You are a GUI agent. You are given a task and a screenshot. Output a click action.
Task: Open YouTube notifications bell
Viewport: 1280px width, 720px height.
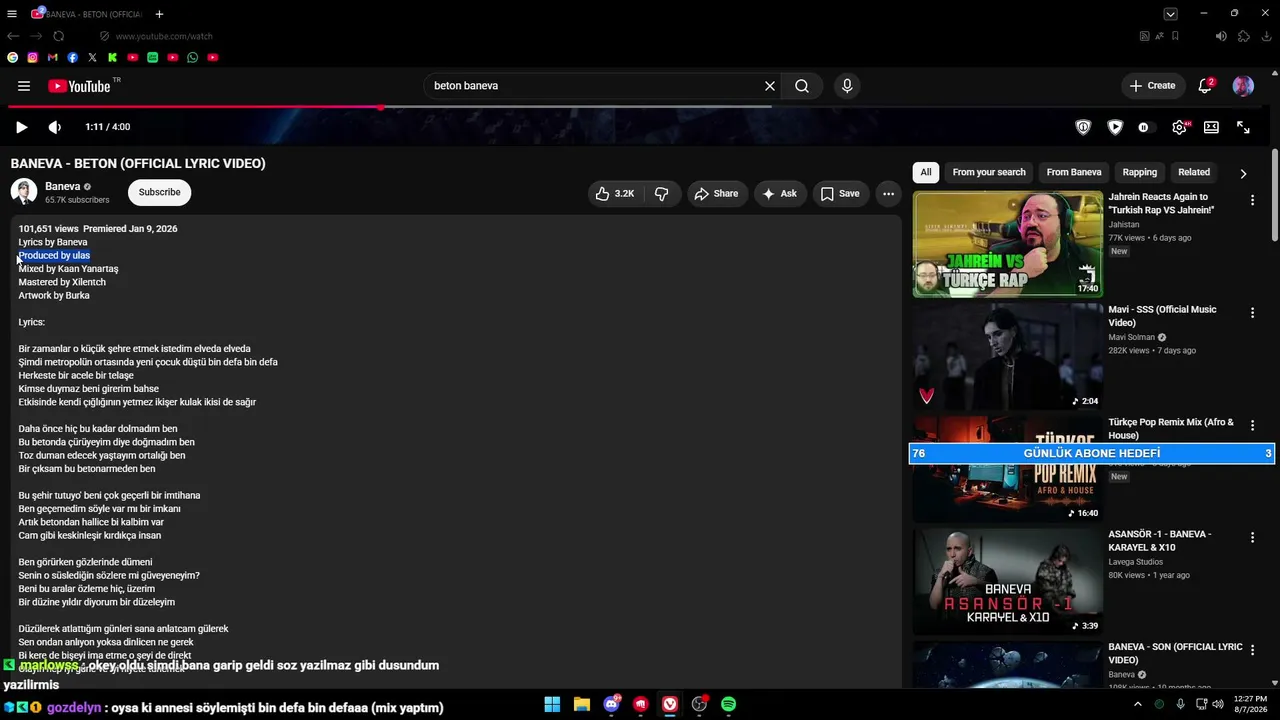1205,86
